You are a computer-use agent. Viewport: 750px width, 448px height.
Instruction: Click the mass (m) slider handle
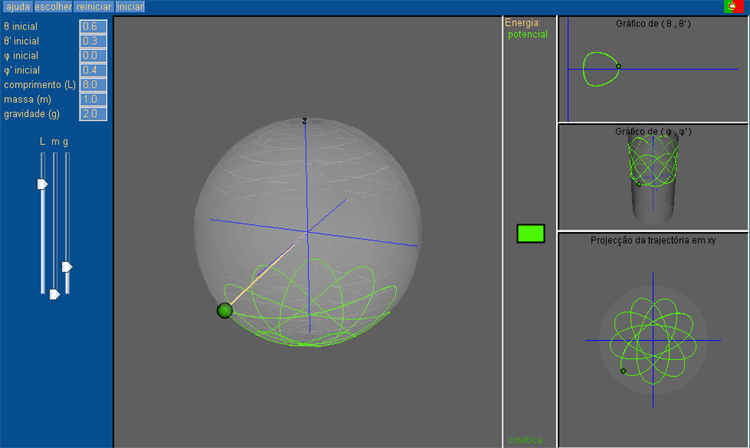click(x=54, y=294)
